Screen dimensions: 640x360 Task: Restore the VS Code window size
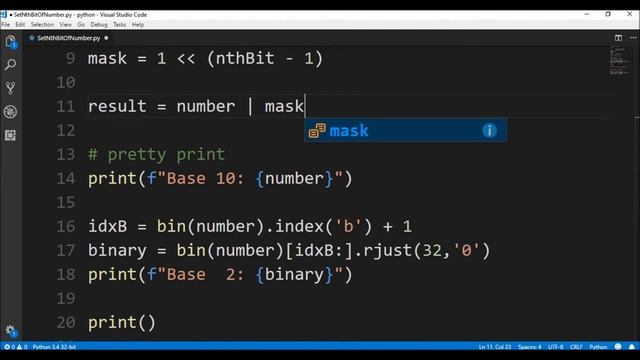(x=608, y=14)
